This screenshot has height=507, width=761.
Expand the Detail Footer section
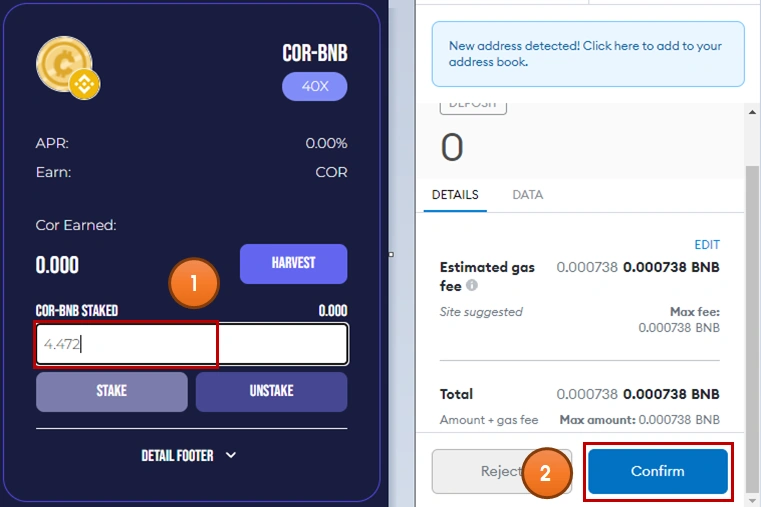189,456
